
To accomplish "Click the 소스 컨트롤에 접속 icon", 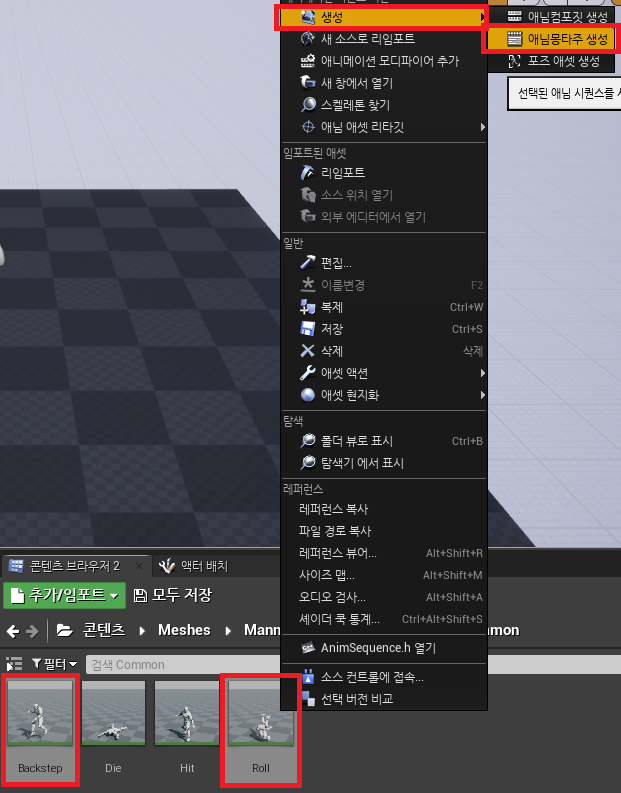I will coord(308,676).
